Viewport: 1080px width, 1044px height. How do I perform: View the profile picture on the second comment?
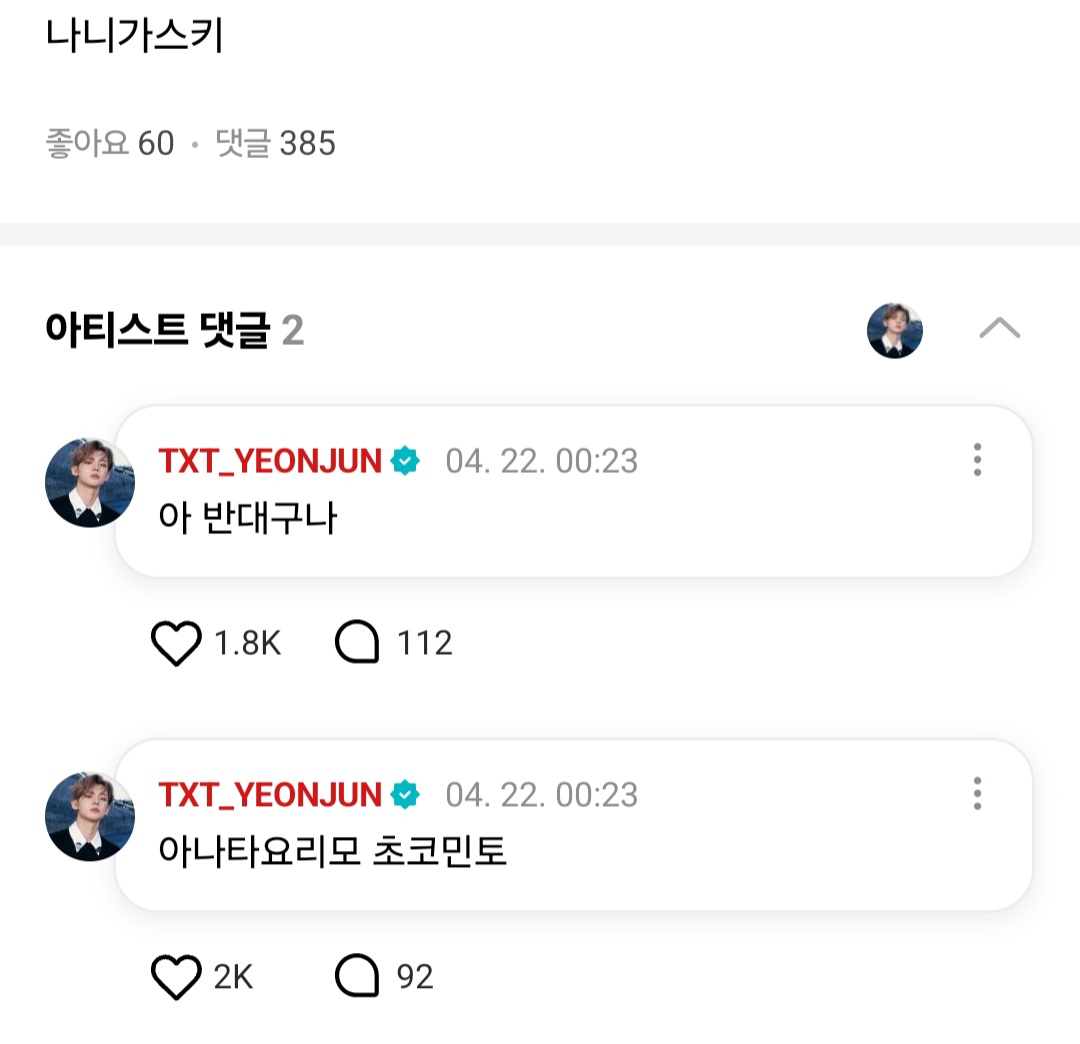coord(90,817)
